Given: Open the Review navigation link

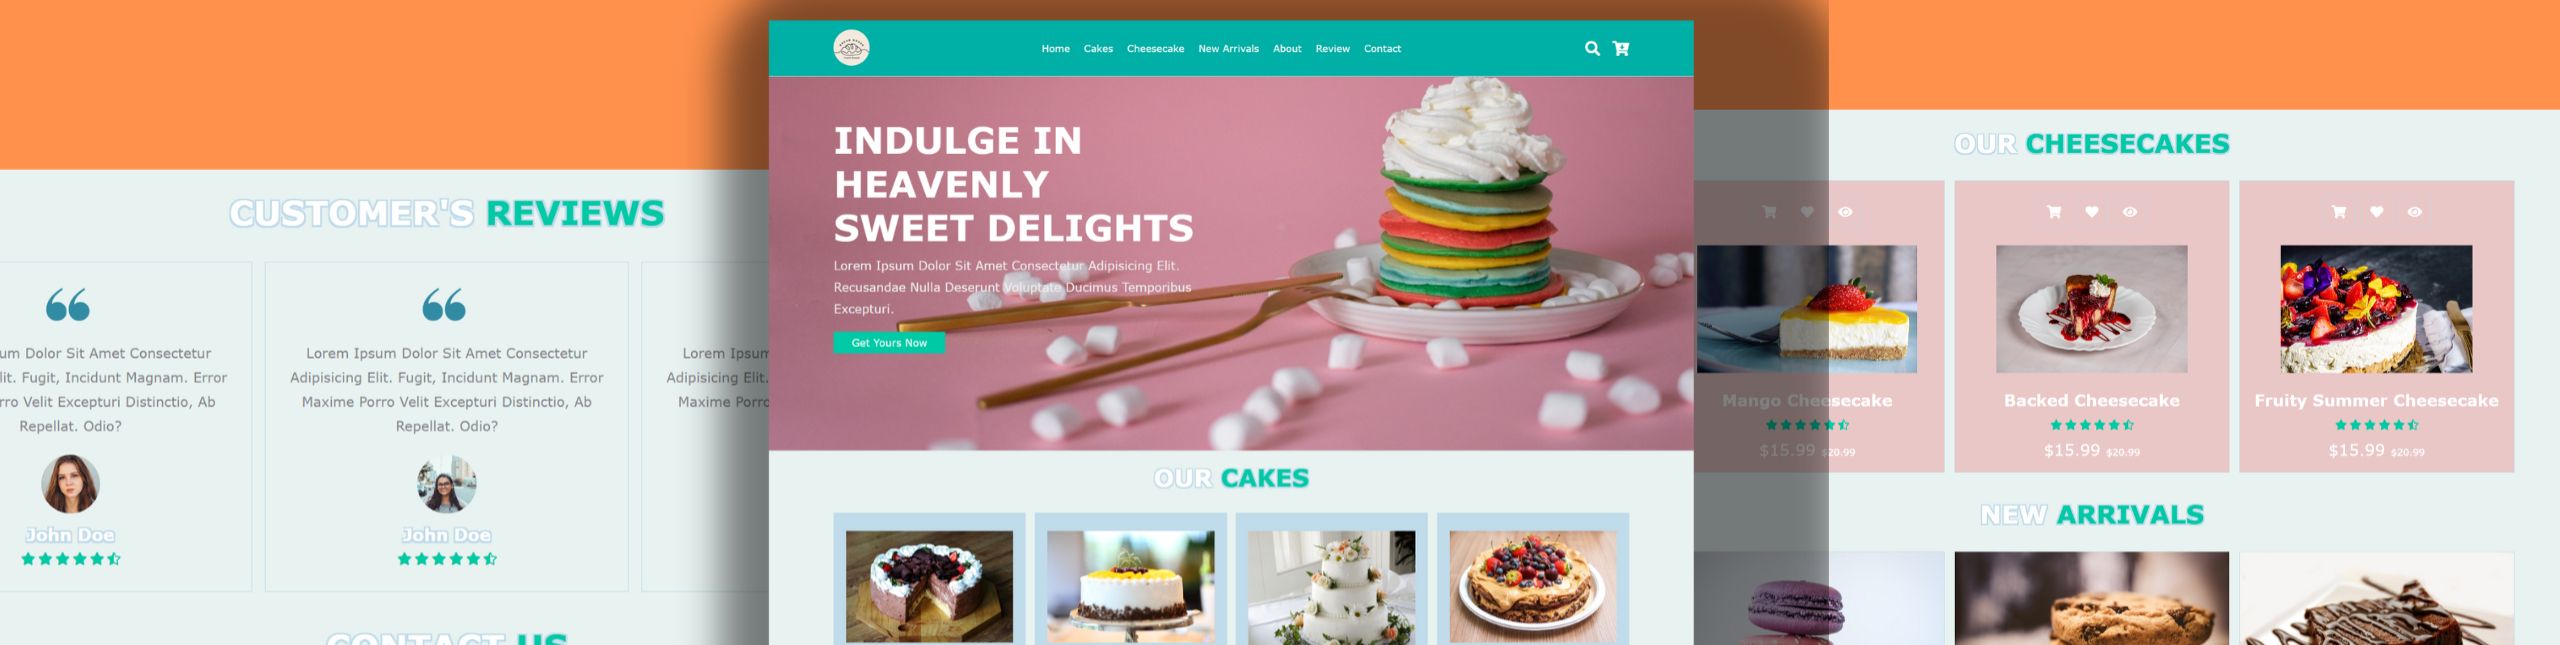Looking at the screenshot, I should [x=1332, y=49].
